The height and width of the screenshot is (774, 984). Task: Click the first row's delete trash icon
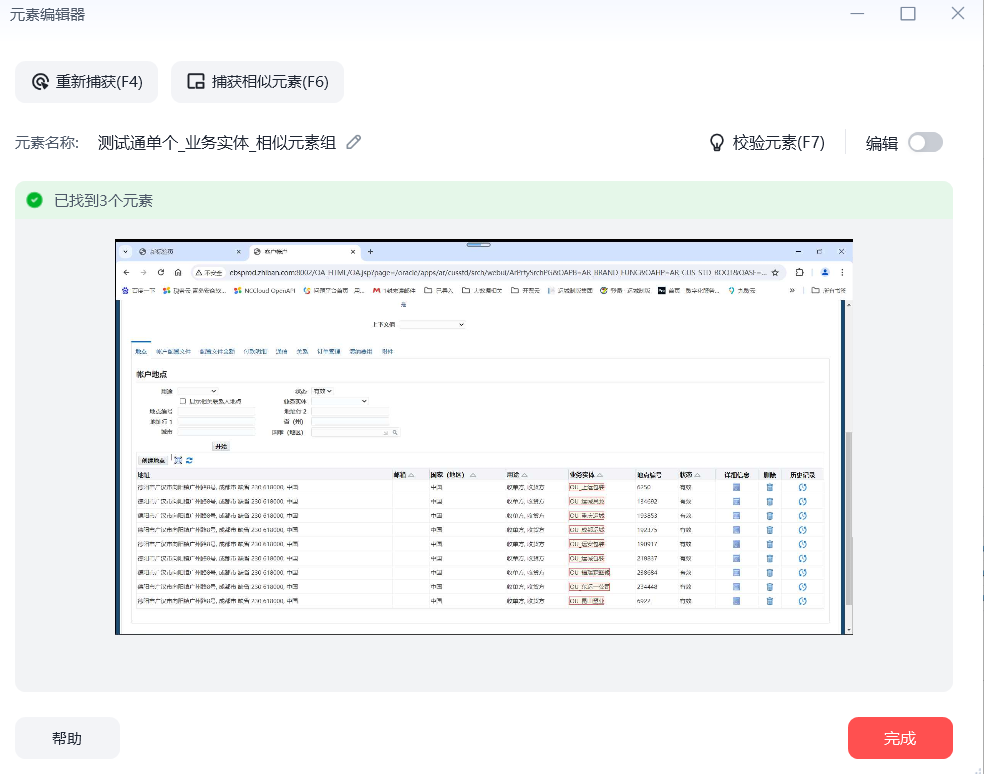point(769,487)
